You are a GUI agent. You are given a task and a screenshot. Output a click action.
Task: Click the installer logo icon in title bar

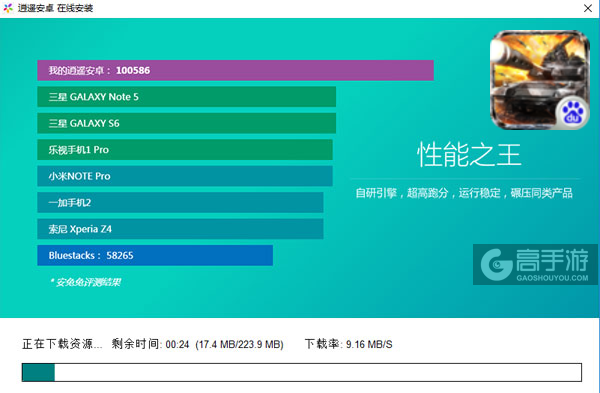(x=8, y=8)
